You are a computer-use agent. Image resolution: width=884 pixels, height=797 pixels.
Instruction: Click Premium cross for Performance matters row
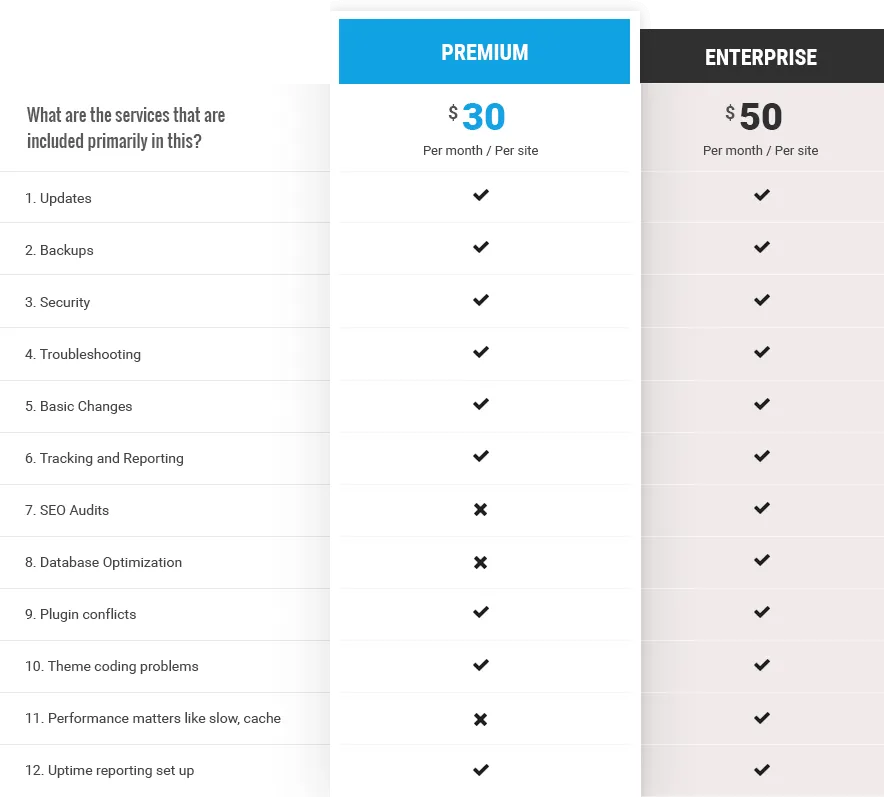[480, 719]
